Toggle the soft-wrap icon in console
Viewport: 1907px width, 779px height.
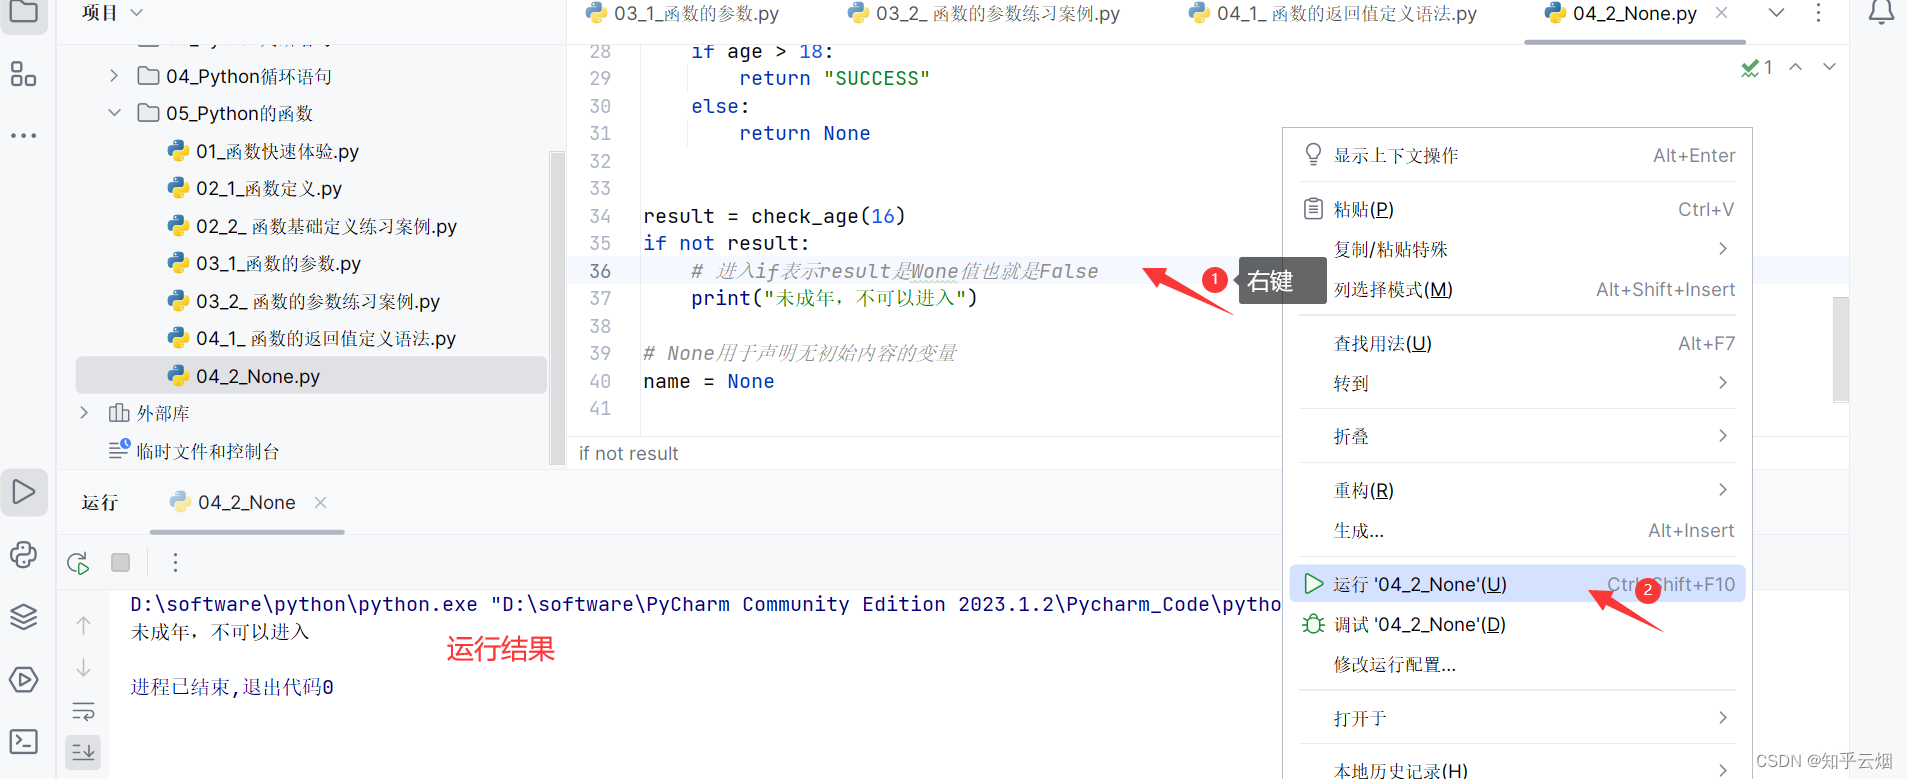84,711
